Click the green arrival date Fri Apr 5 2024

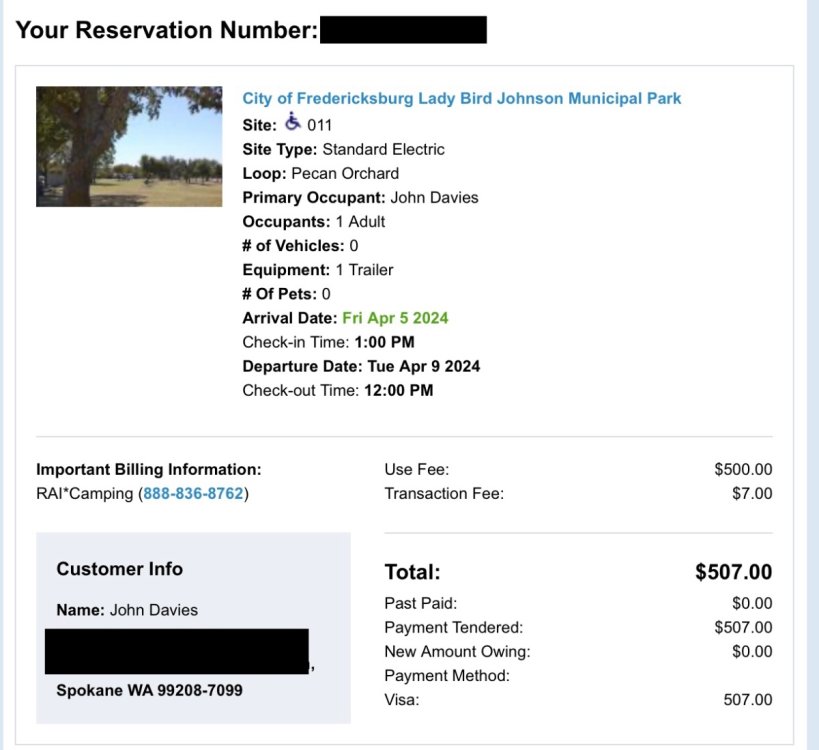395,318
